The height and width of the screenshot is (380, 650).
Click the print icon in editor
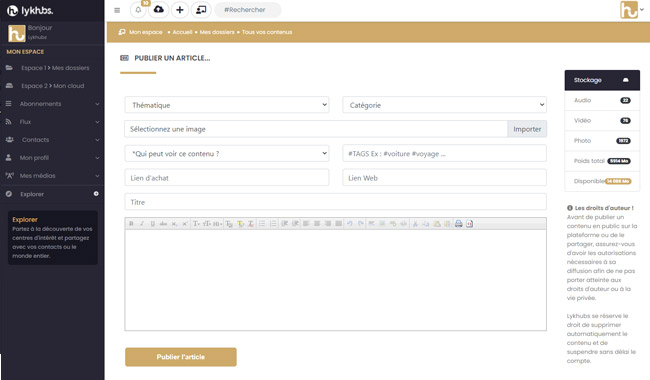(x=458, y=224)
